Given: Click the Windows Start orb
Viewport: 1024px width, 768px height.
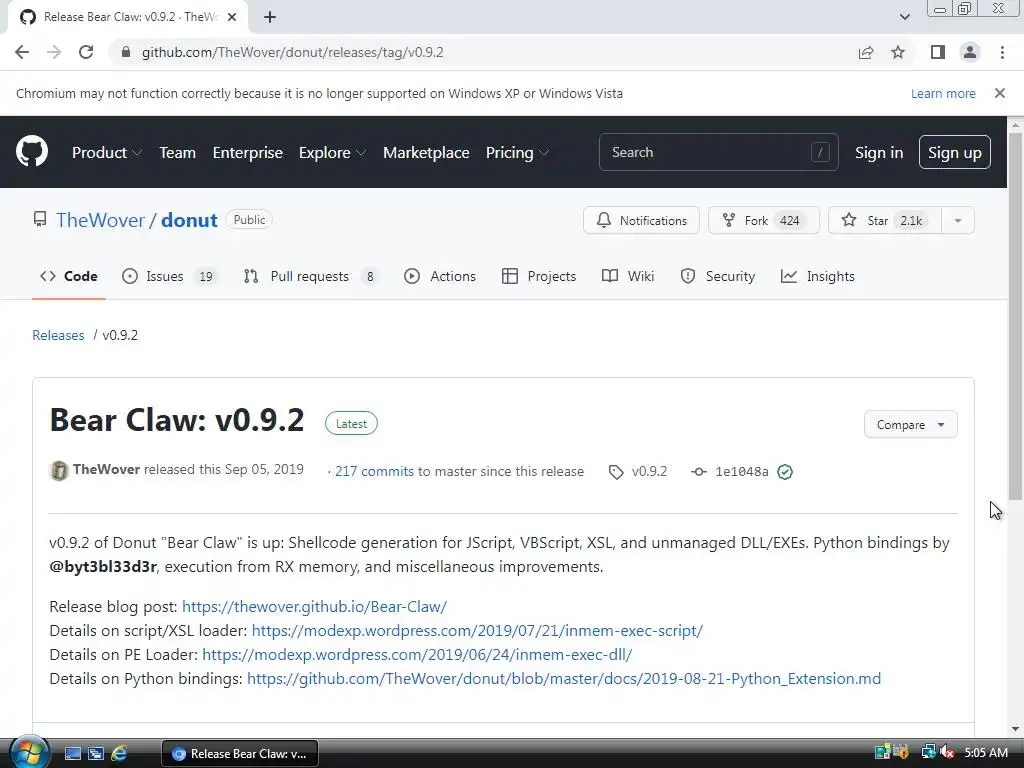Looking at the screenshot, I should [29, 752].
